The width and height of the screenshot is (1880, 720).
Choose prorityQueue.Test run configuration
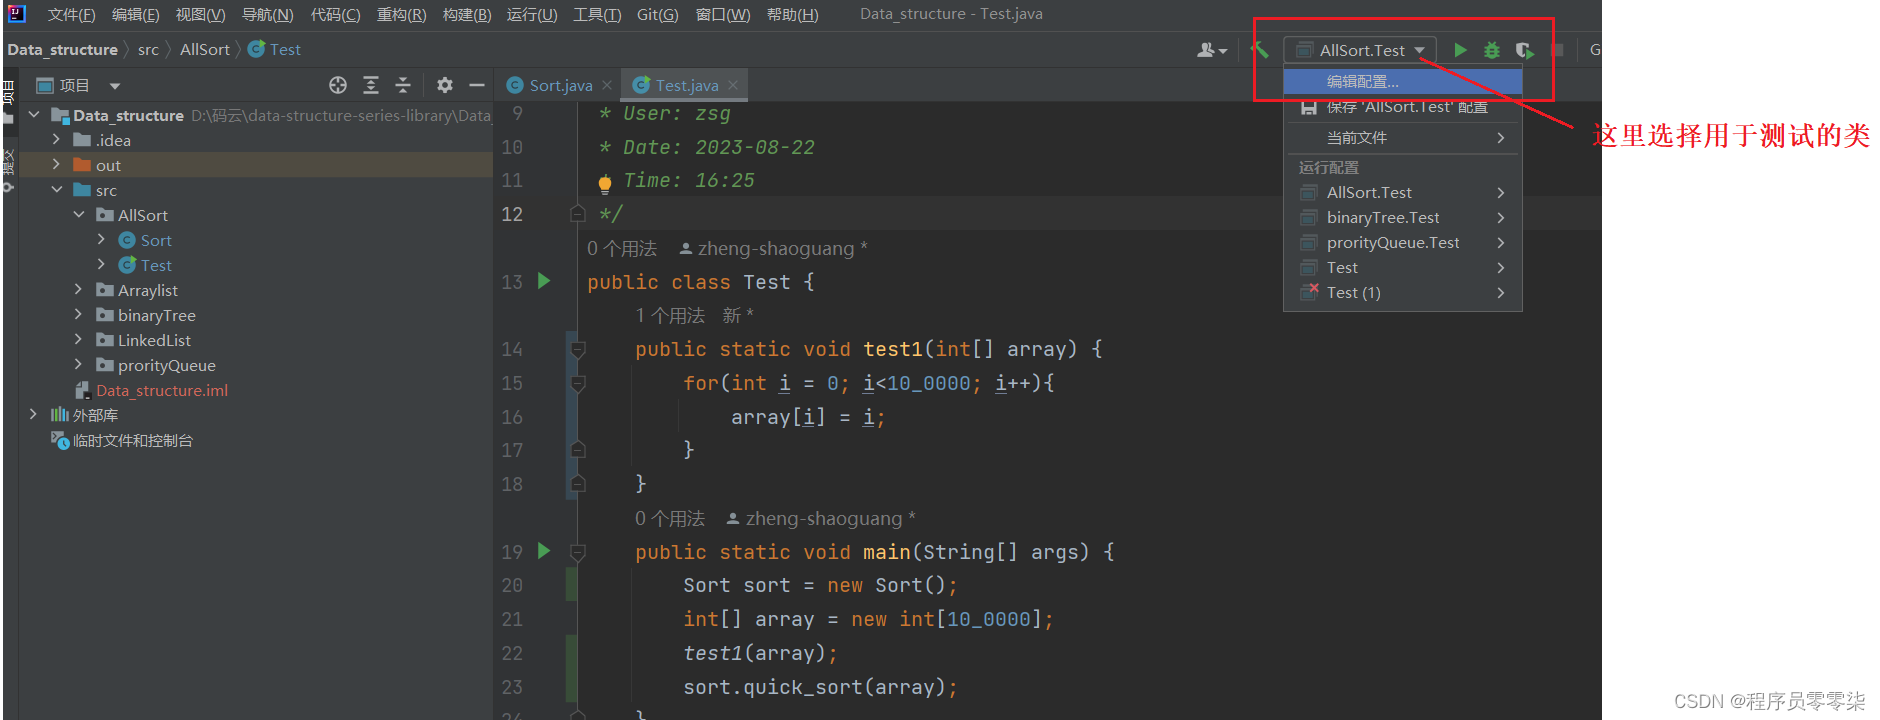(x=1402, y=242)
